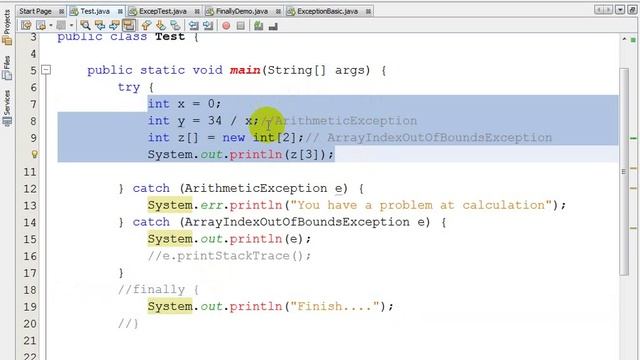The width and height of the screenshot is (640, 360).
Task: Close the Start Page tab
Action: pyautogui.click(x=61, y=11)
